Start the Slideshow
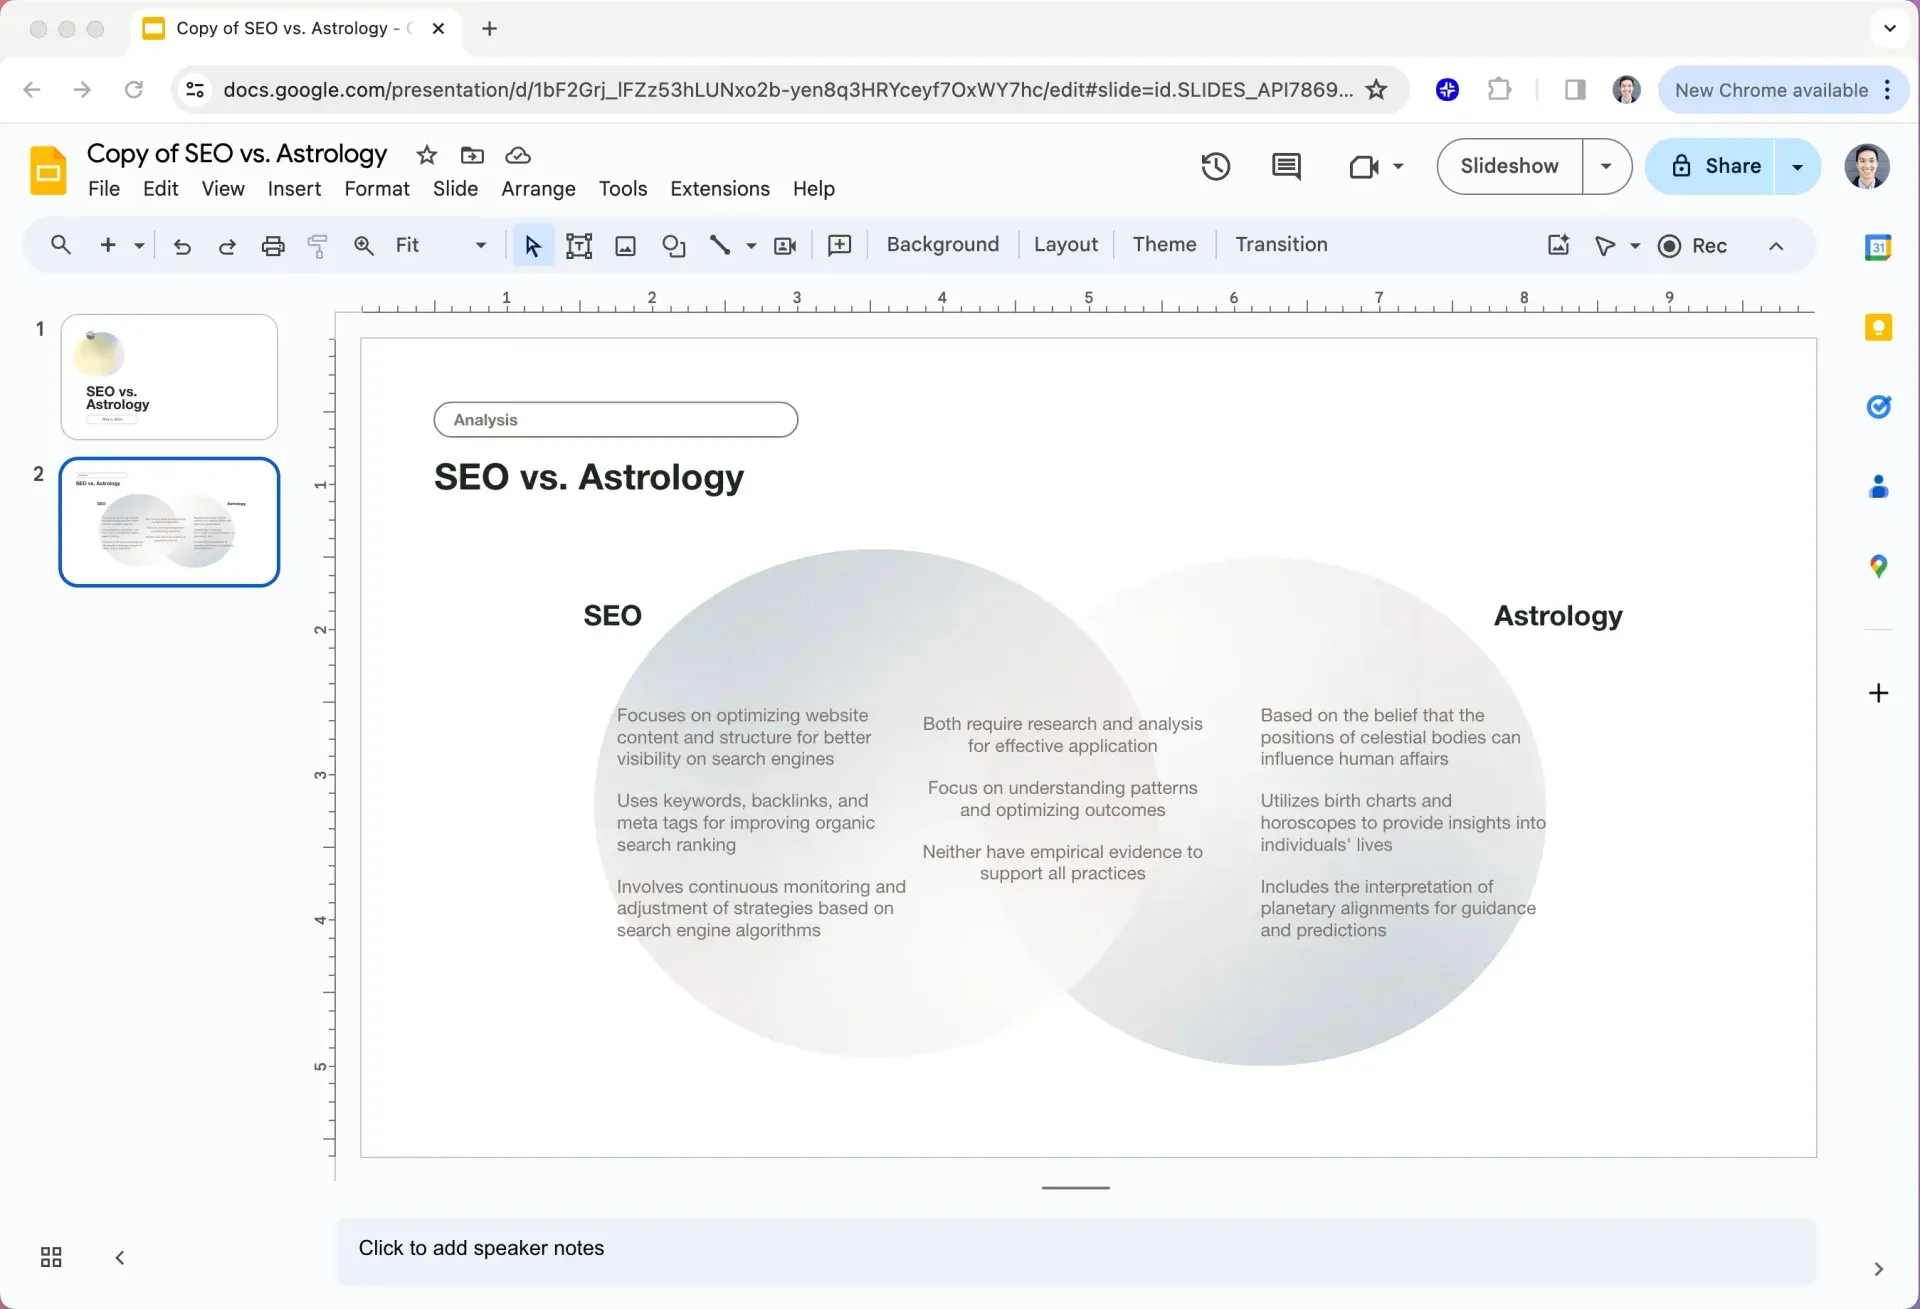This screenshot has height=1309, width=1920. [x=1509, y=166]
